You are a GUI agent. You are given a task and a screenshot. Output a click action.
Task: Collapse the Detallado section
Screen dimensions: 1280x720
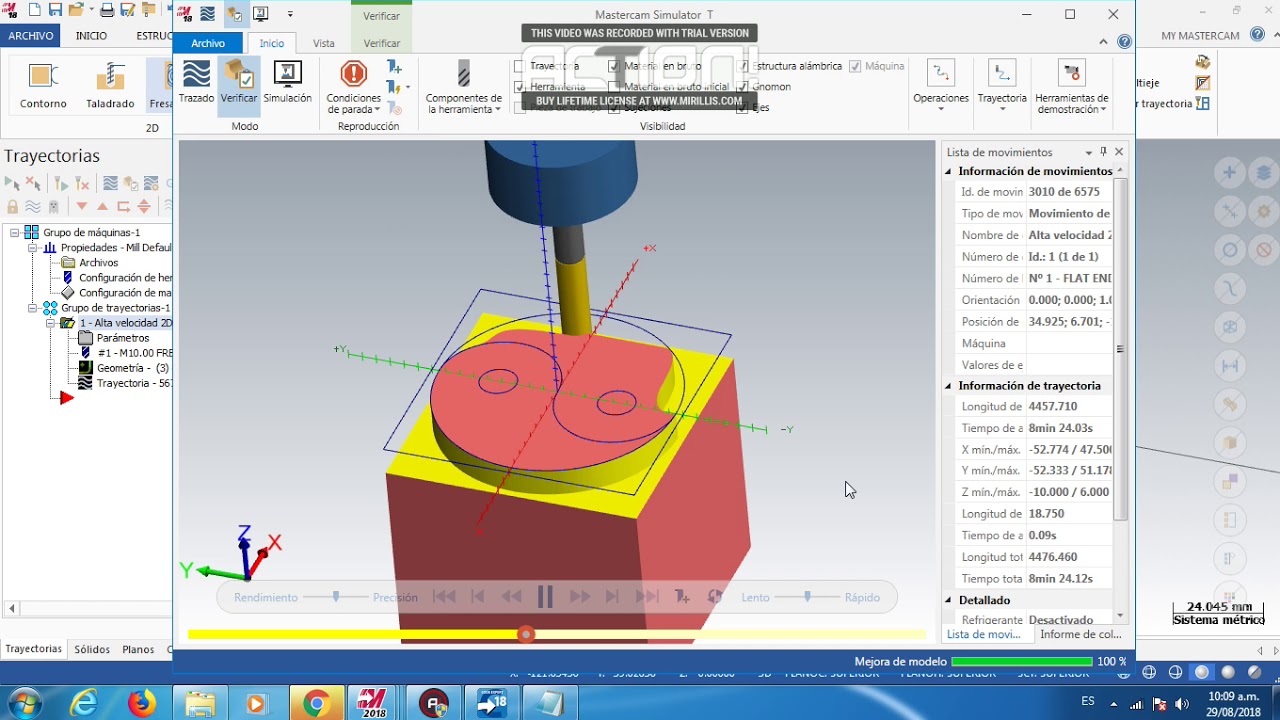[949, 601]
